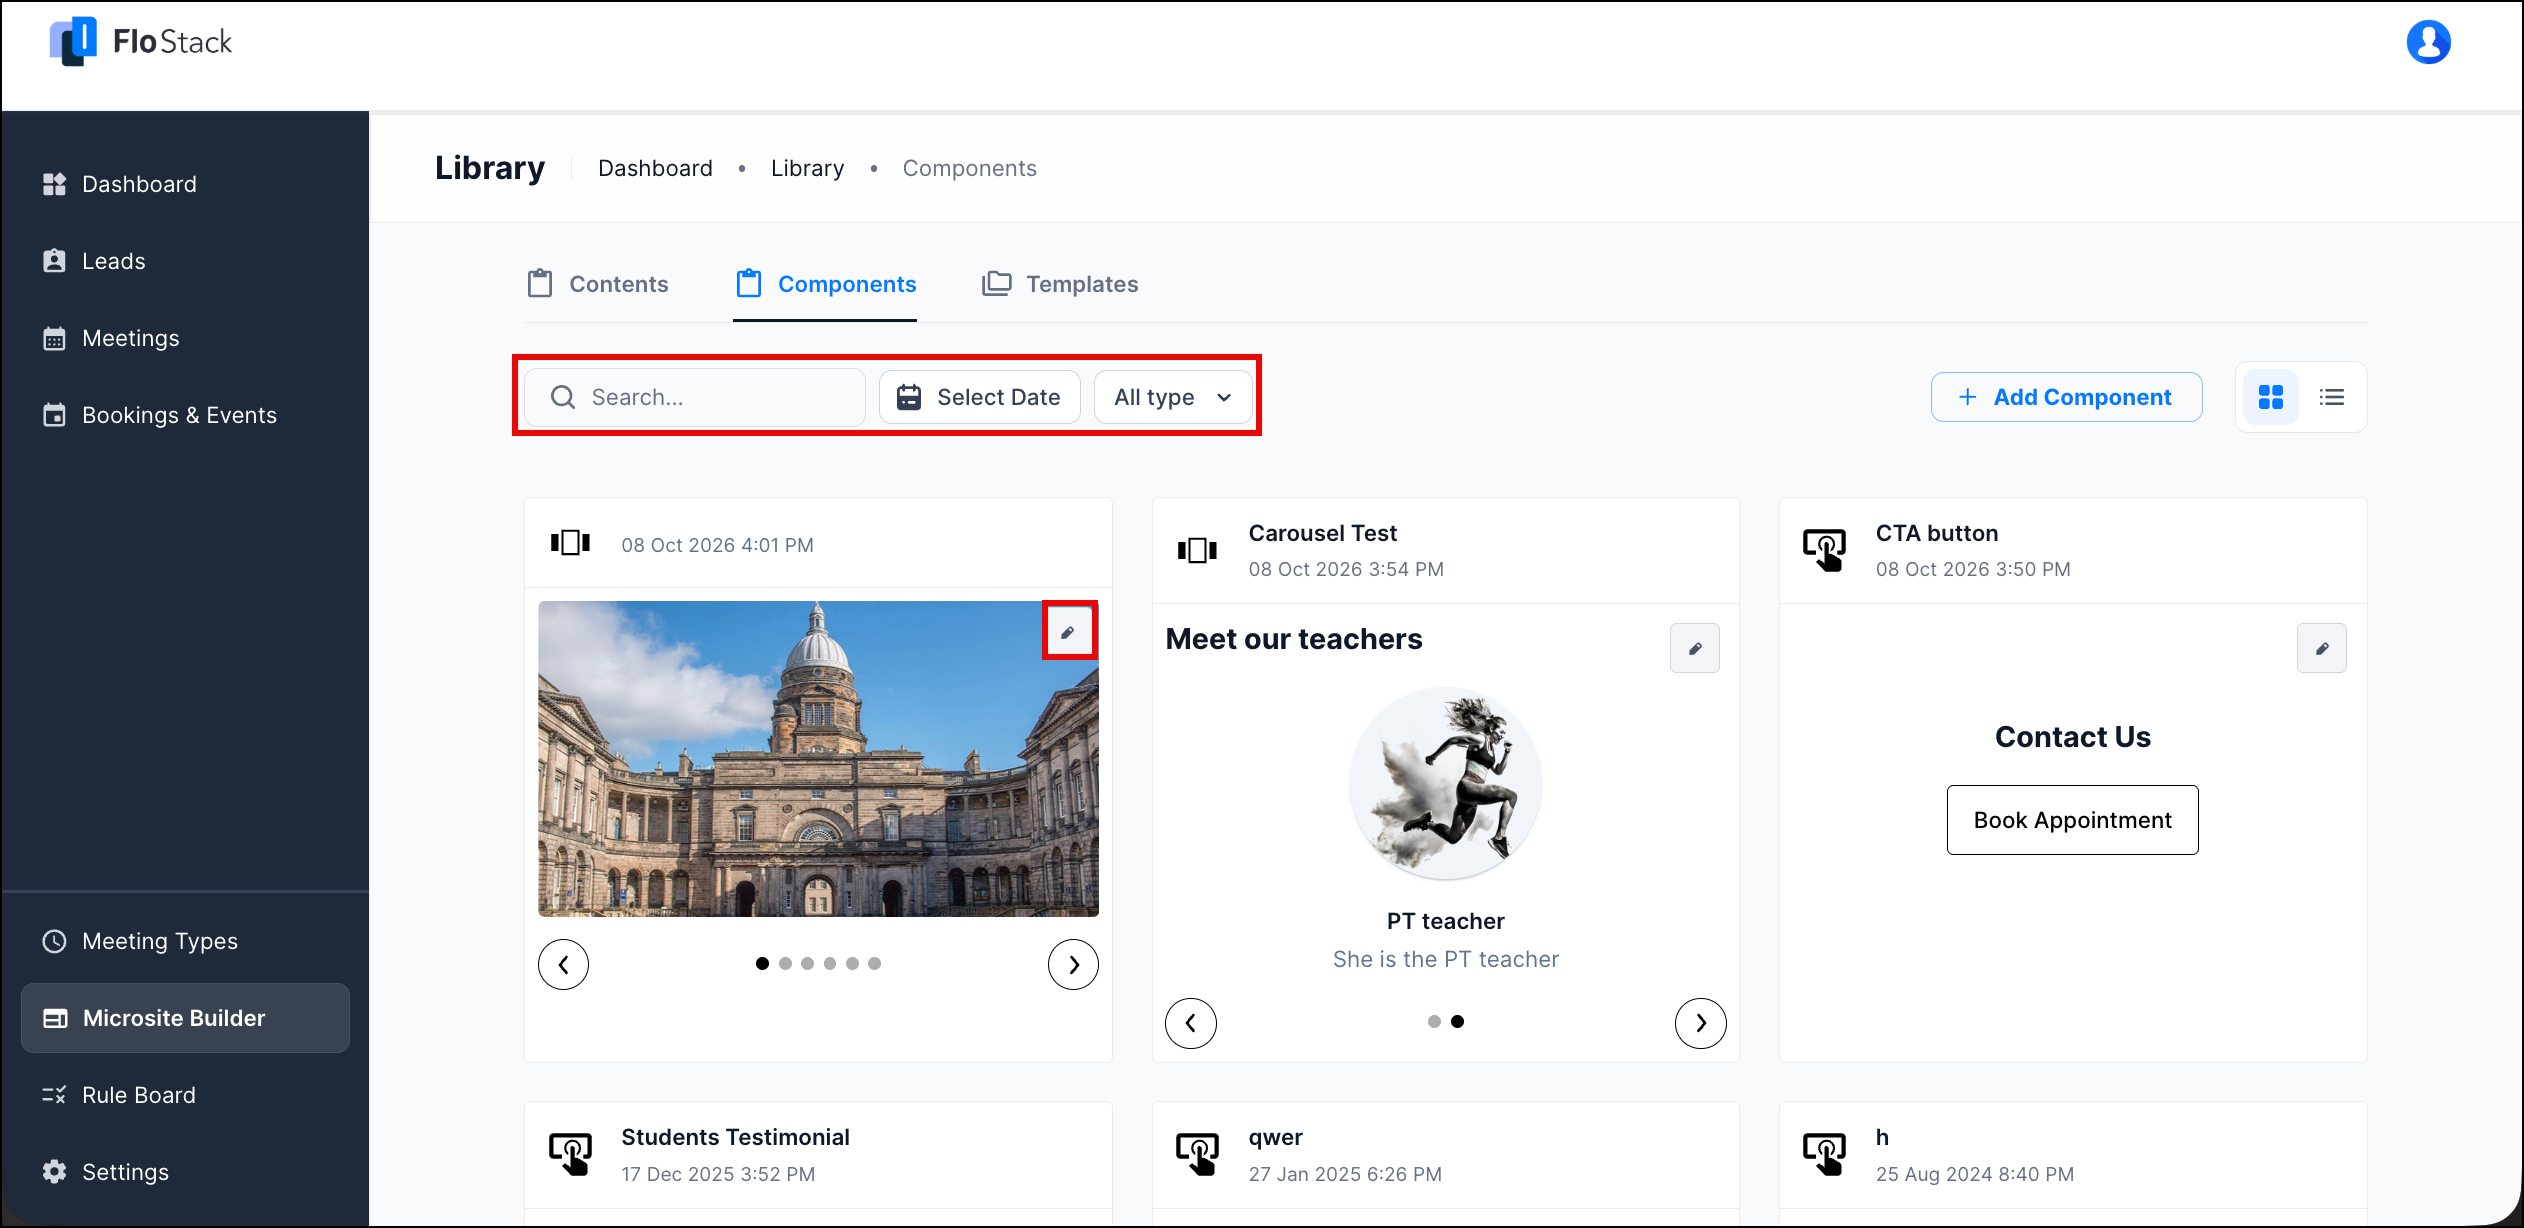Select the Components tab
Viewport: 2524px width, 1228px height.
click(825, 284)
